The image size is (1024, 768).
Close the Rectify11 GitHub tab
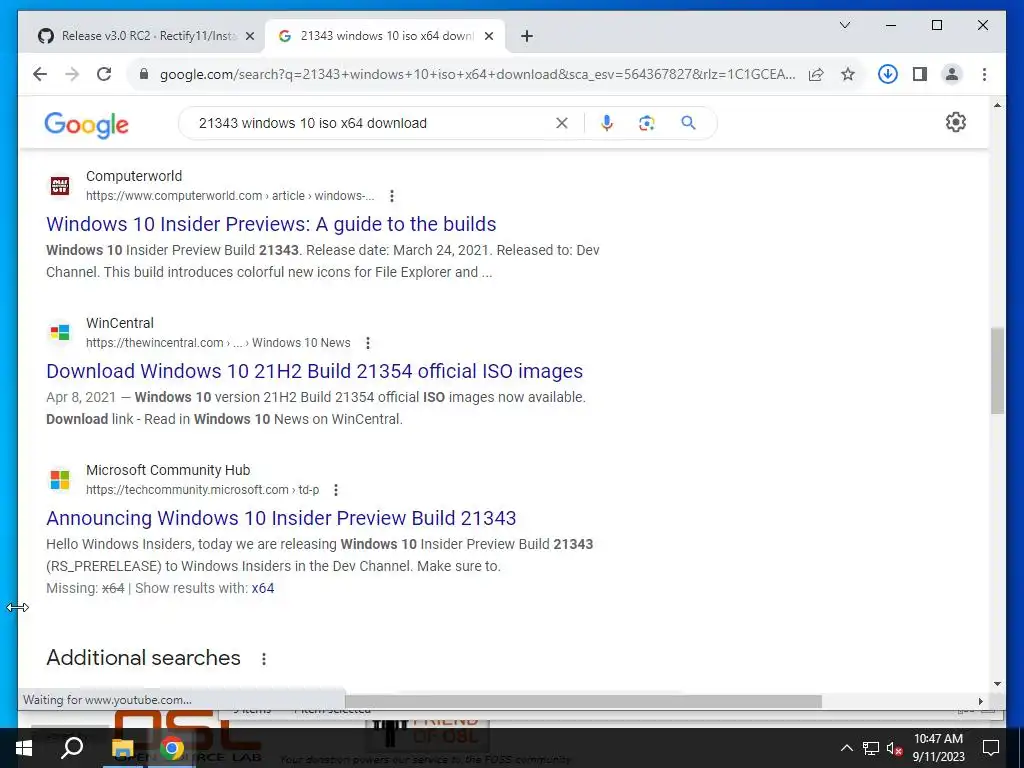point(249,37)
